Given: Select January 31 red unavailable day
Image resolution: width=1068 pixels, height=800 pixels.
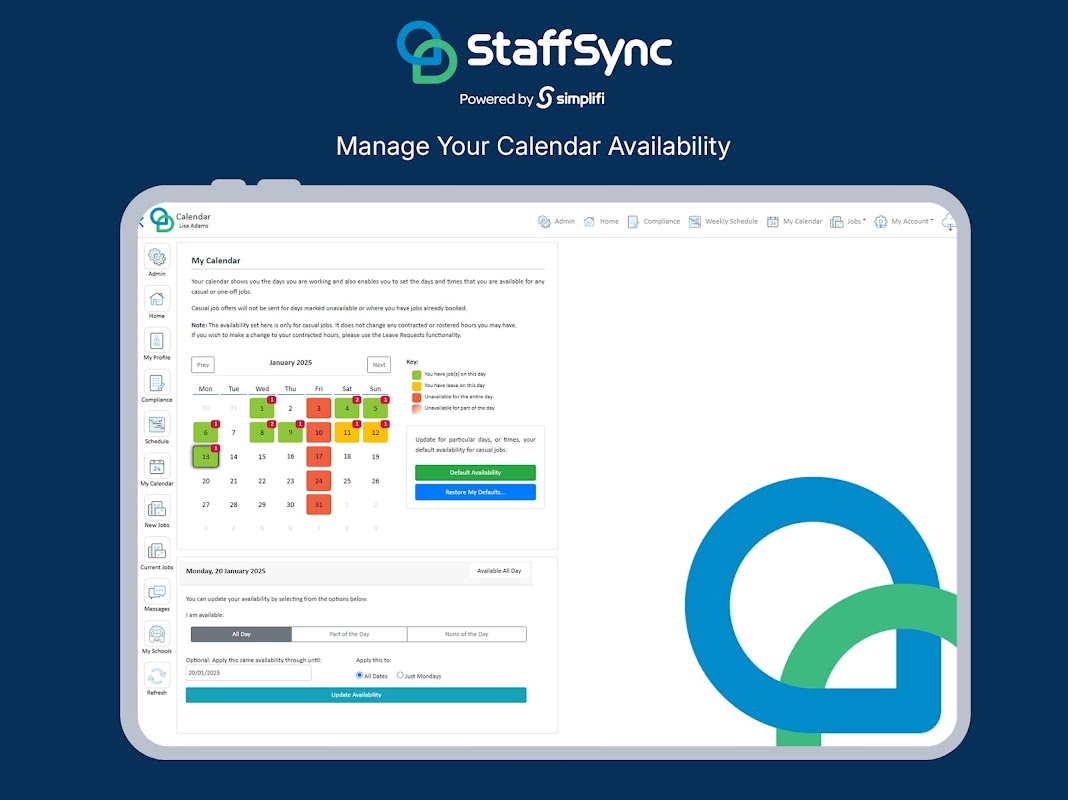Looking at the screenshot, I should click(319, 505).
